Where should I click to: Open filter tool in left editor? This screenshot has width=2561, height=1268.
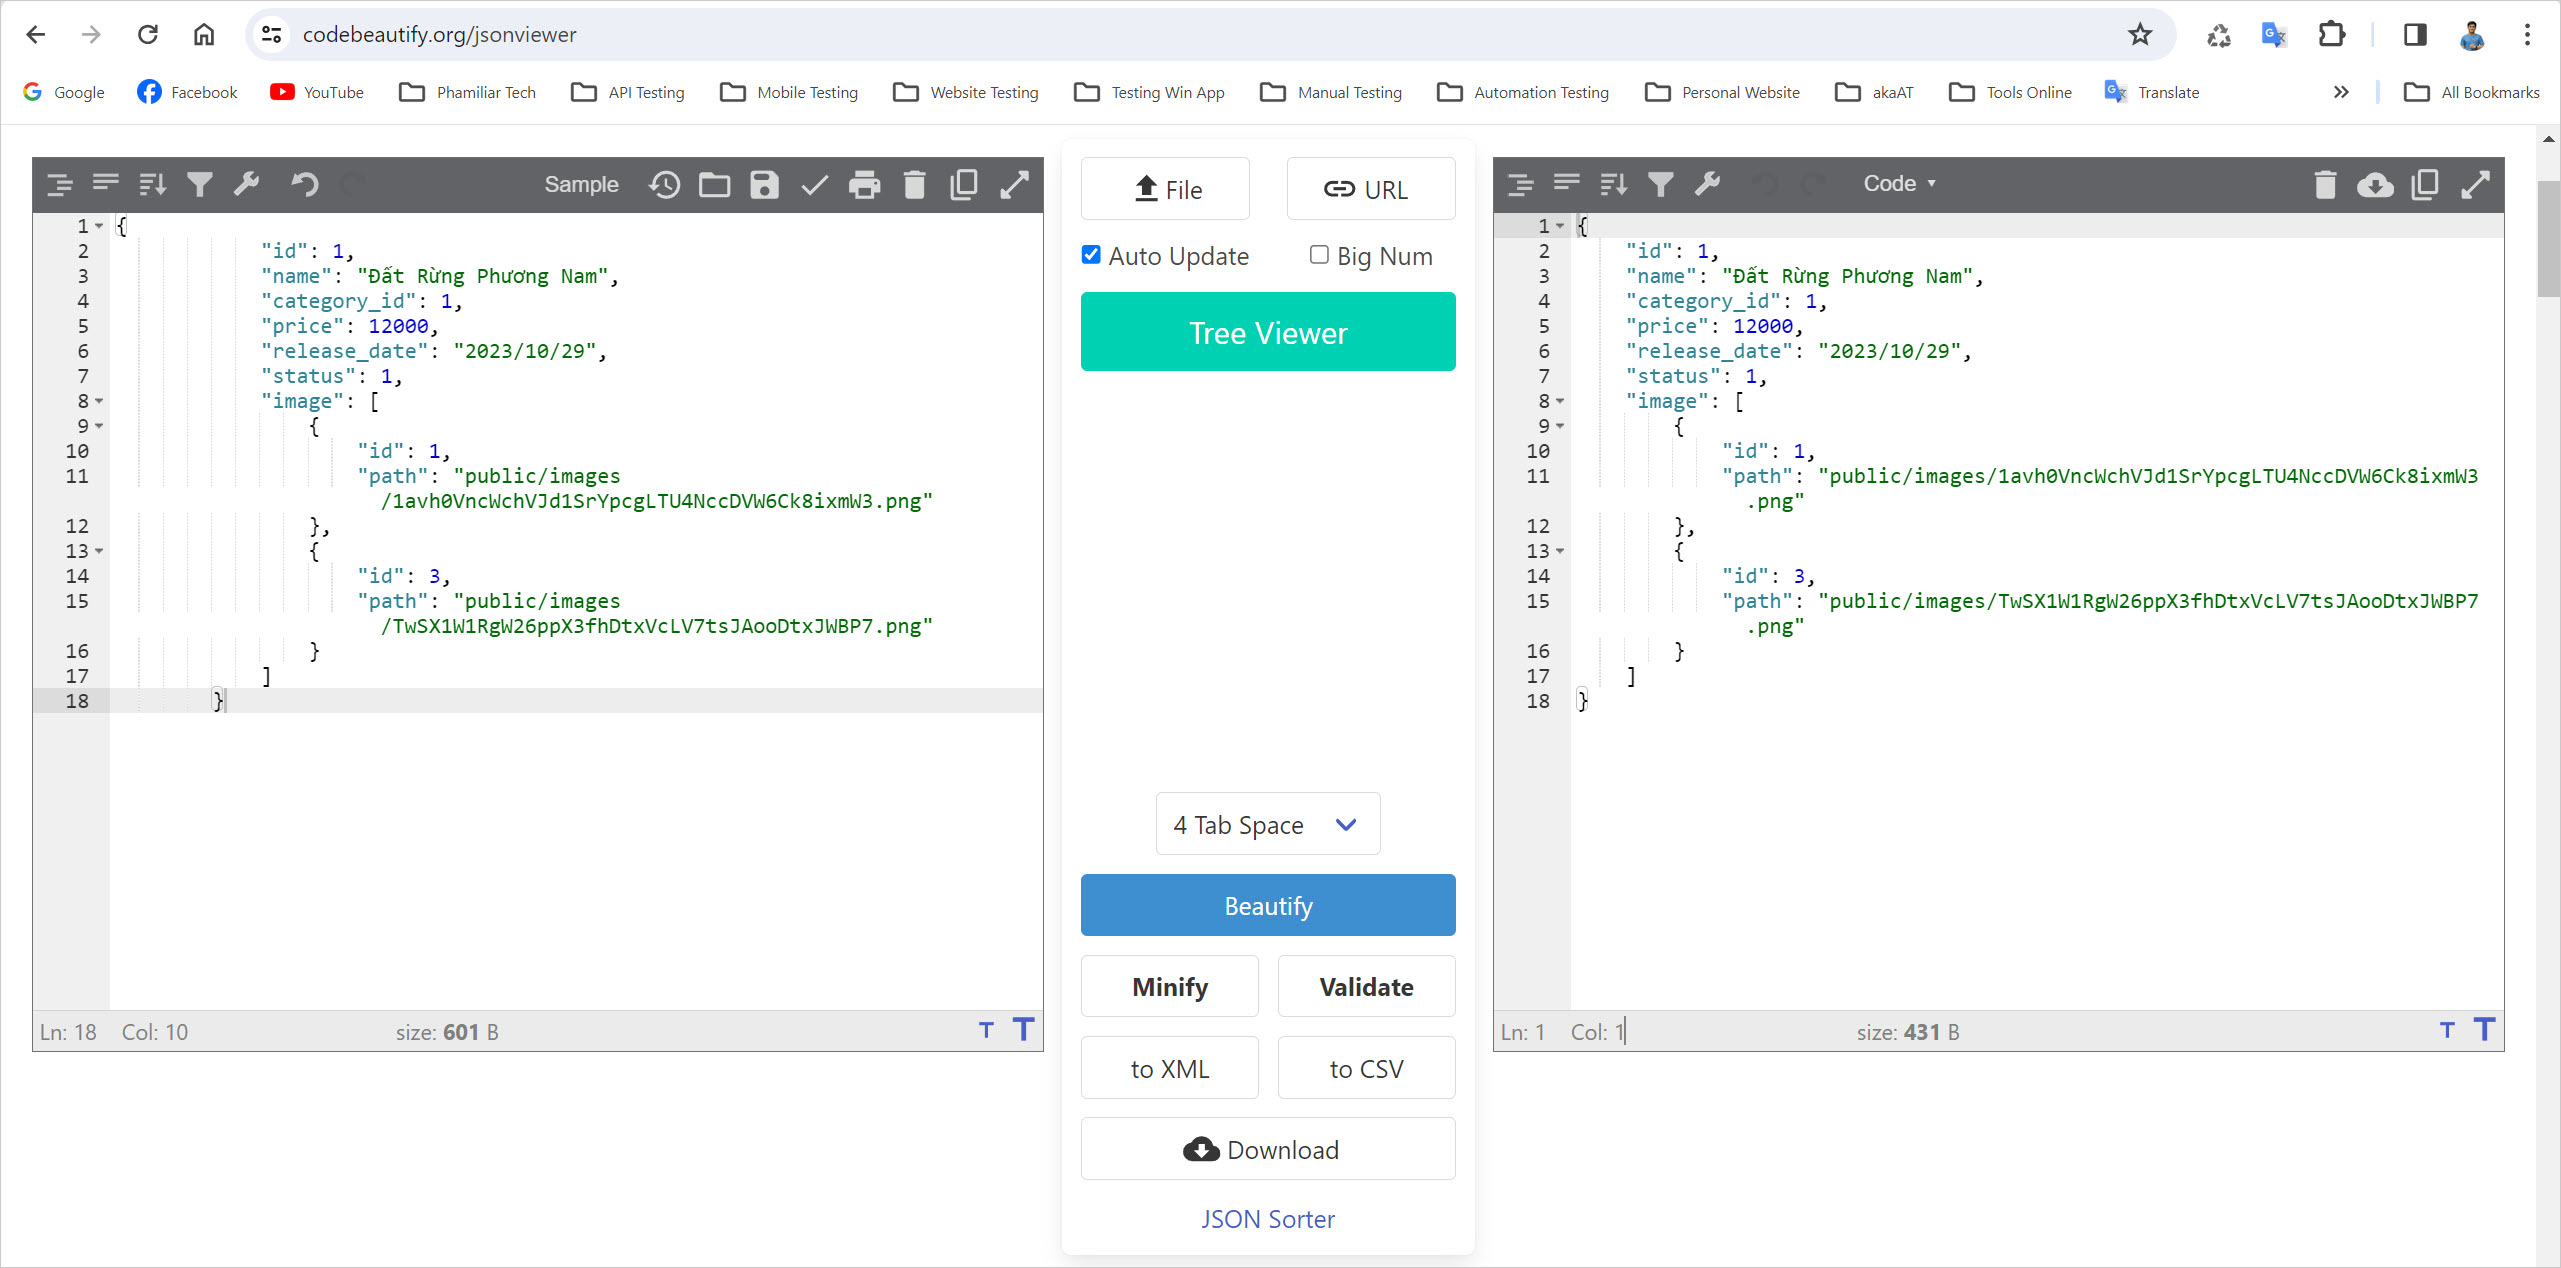[x=200, y=184]
